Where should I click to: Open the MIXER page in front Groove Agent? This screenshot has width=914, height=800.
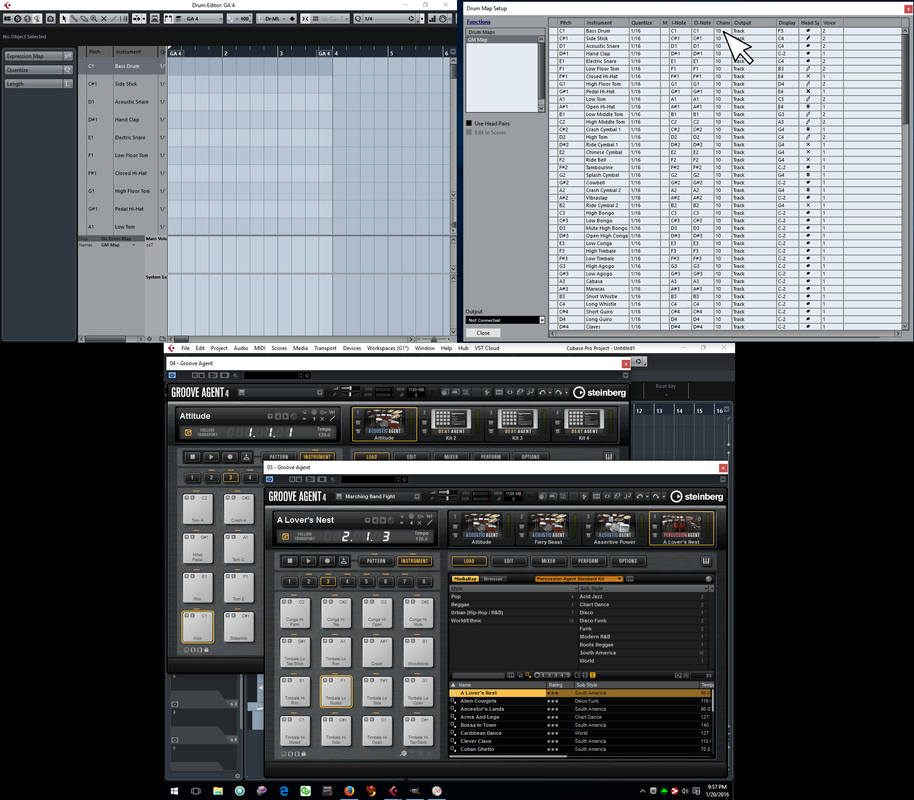pyautogui.click(x=549, y=561)
